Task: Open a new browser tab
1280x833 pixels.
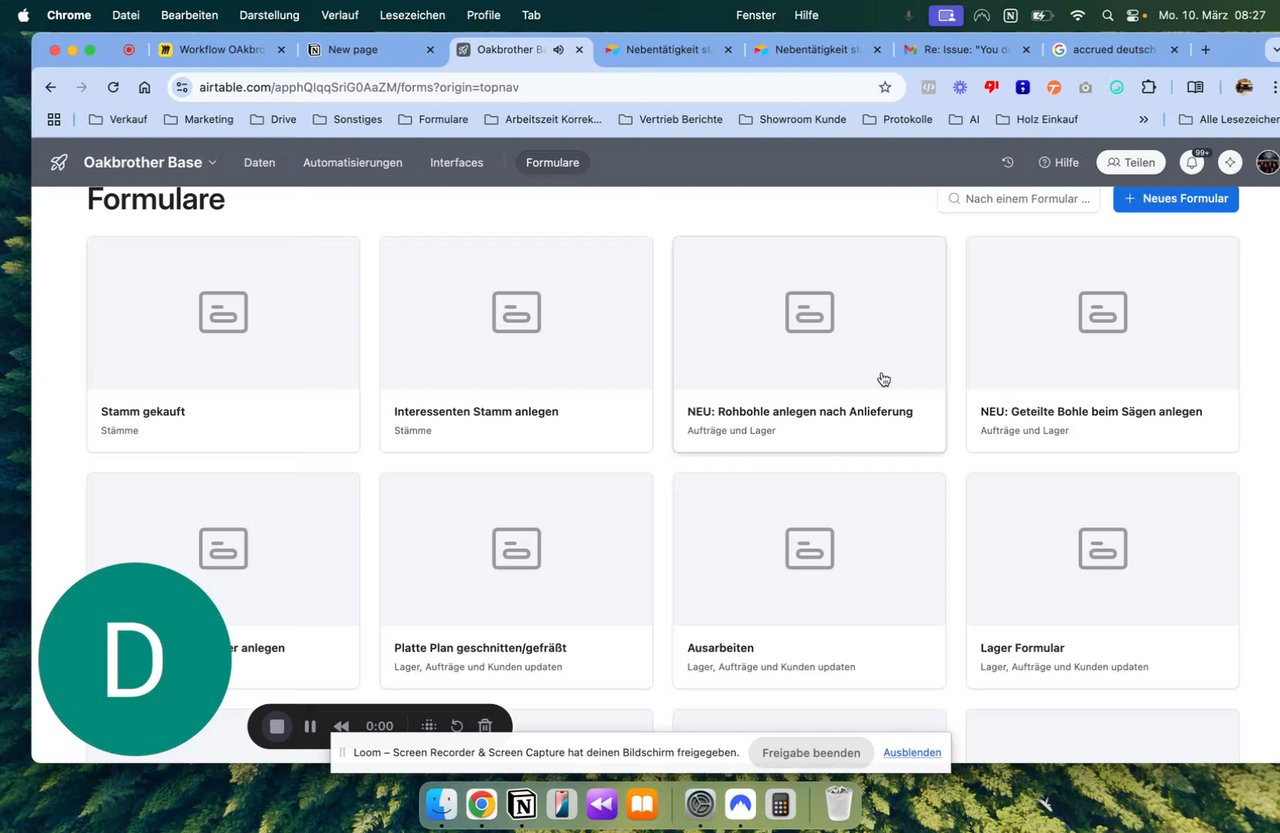Action: [x=1205, y=49]
